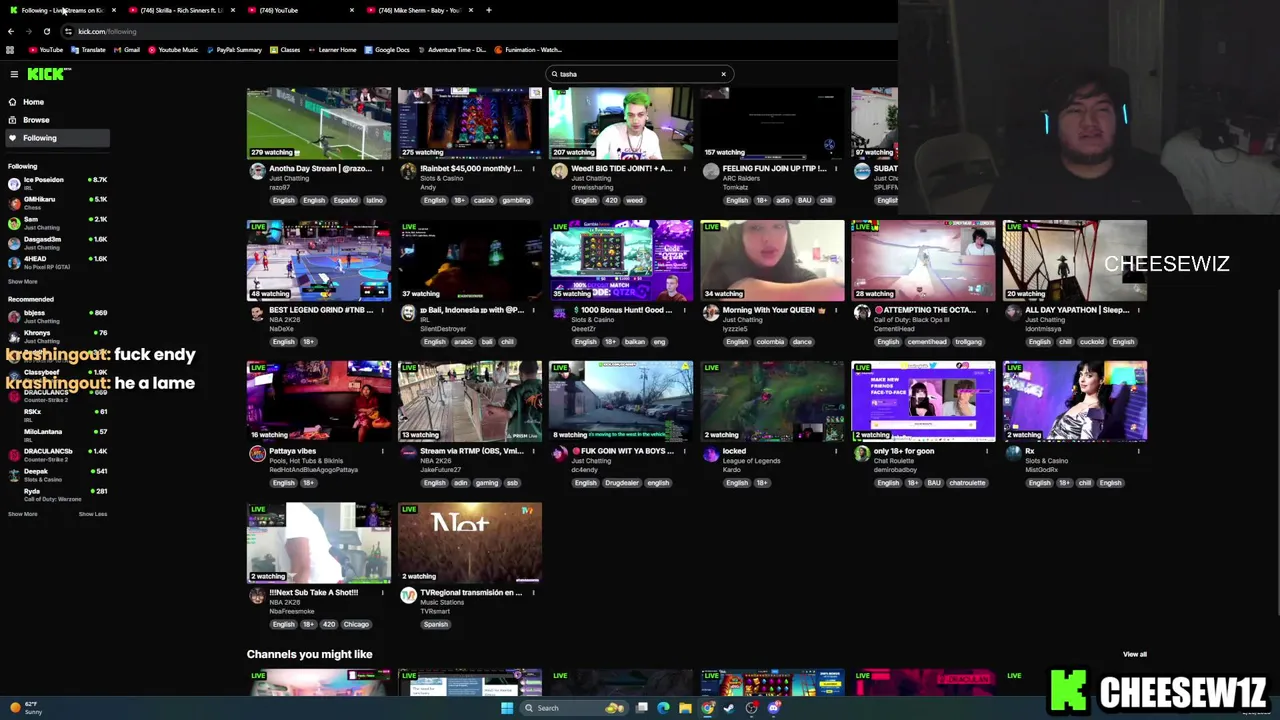
Task: Open a new browser tab with plus
Action: pos(488,10)
